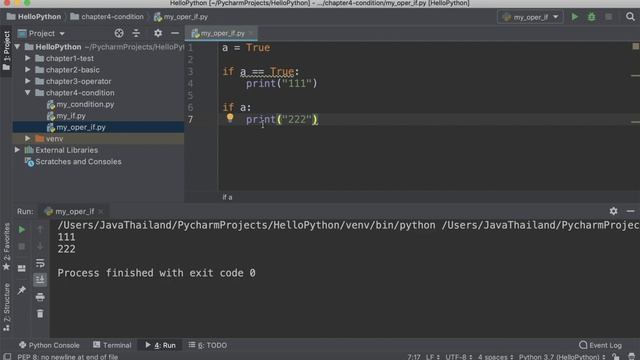This screenshot has height=360, width=640.
Task: Open Project panel settings gear
Action: click(x=158, y=33)
